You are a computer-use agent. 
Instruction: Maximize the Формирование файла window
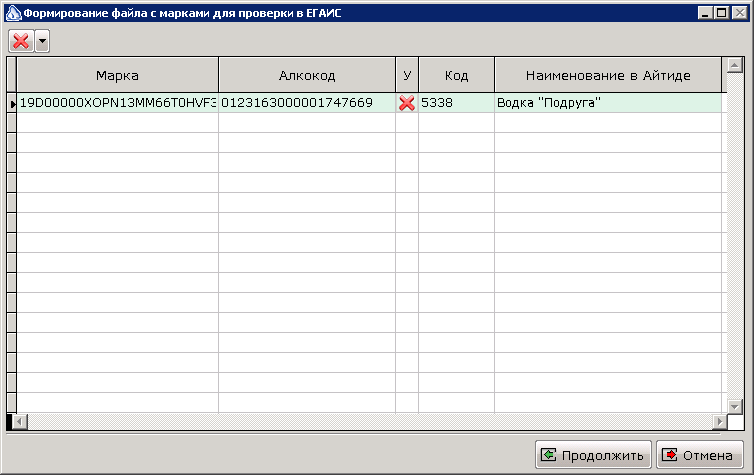(722, 13)
